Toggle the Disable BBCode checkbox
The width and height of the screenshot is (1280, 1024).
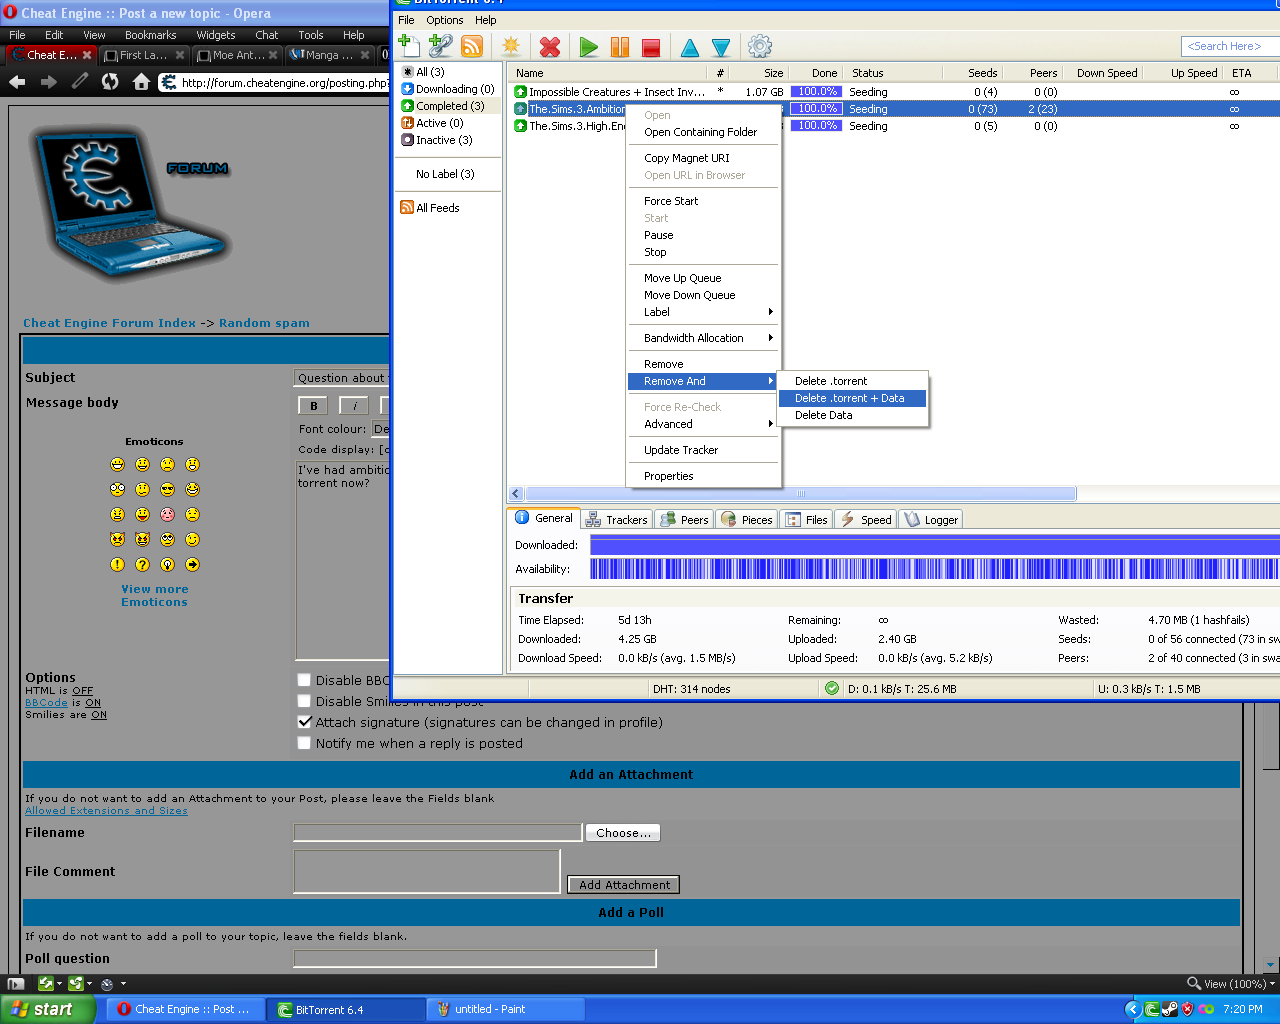point(304,680)
